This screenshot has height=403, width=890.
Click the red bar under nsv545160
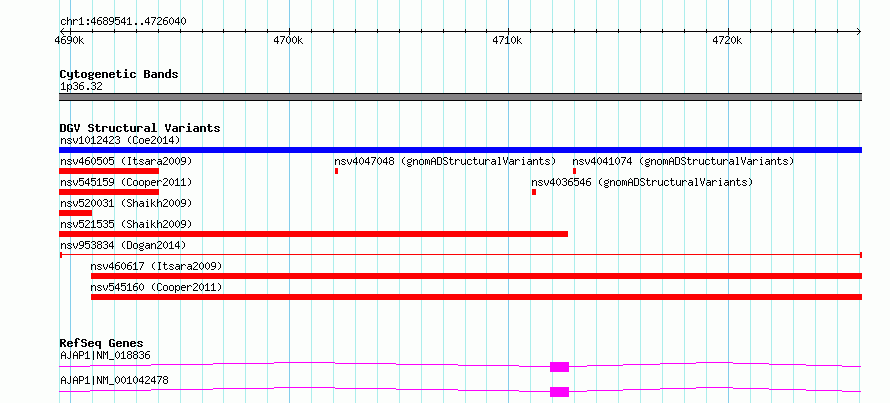476,297
